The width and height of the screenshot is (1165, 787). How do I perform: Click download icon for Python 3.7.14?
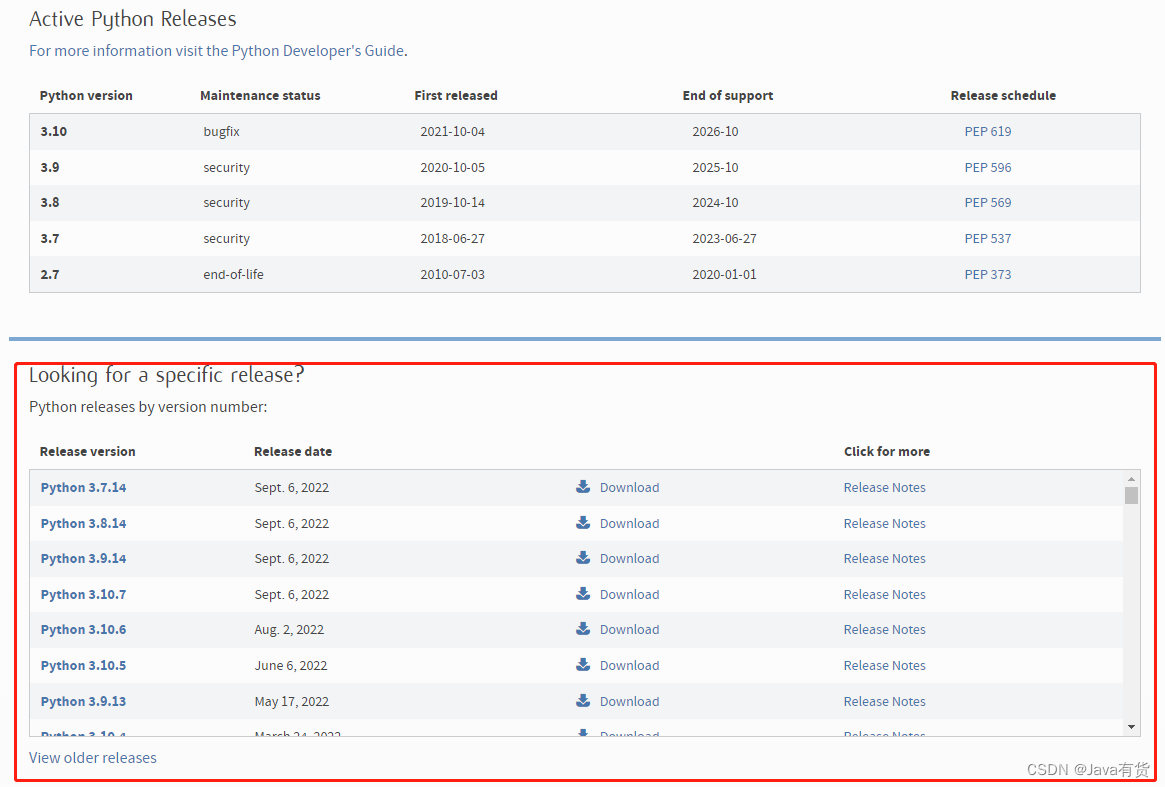583,487
